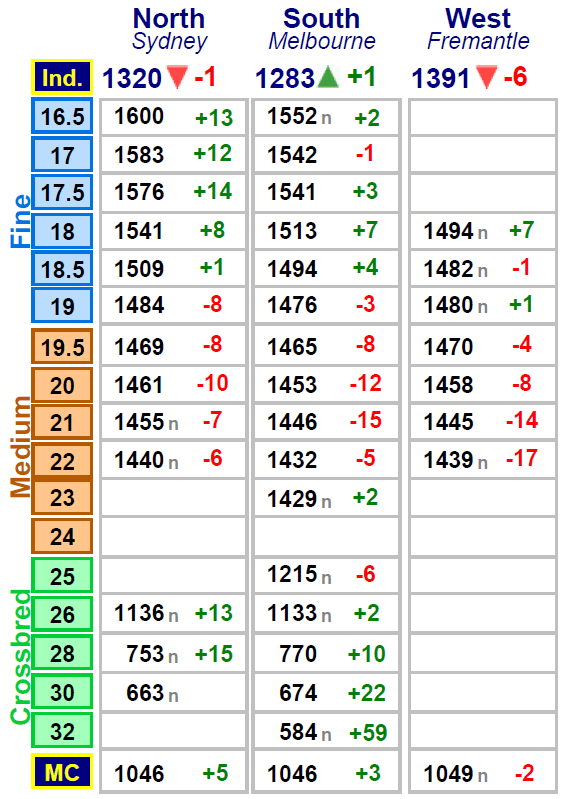Click the 24 micron medium label
Image resolution: width=568 pixels, height=799 pixels.
click(x=62, y=536)
